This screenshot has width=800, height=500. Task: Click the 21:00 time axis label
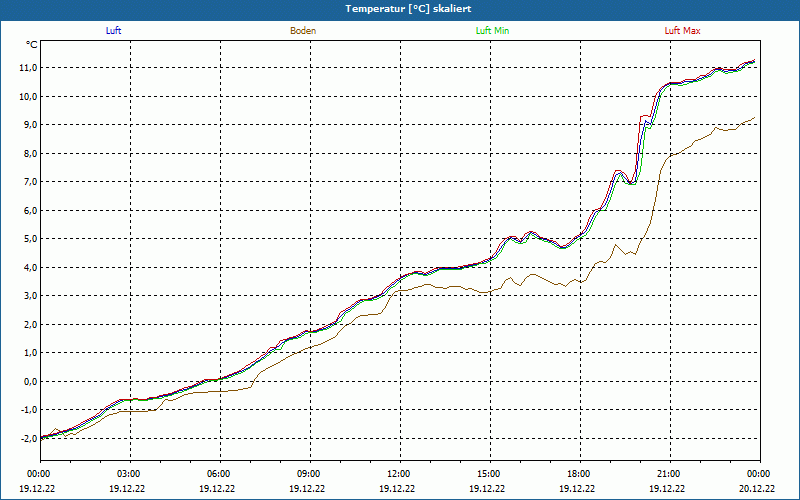(670, 474)
